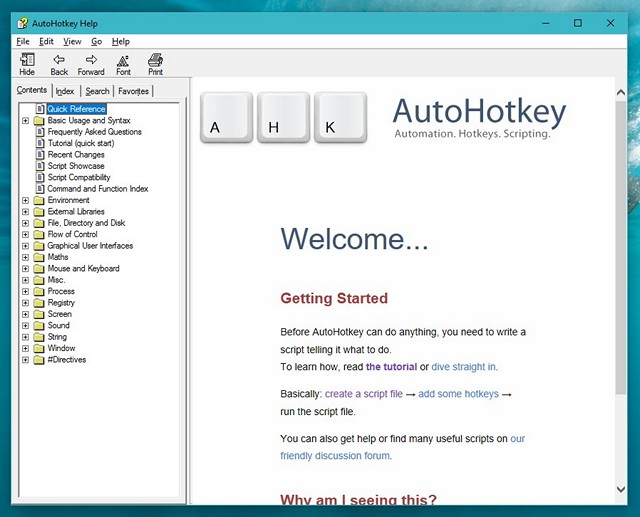Click the K key image

tap(340, 118)
